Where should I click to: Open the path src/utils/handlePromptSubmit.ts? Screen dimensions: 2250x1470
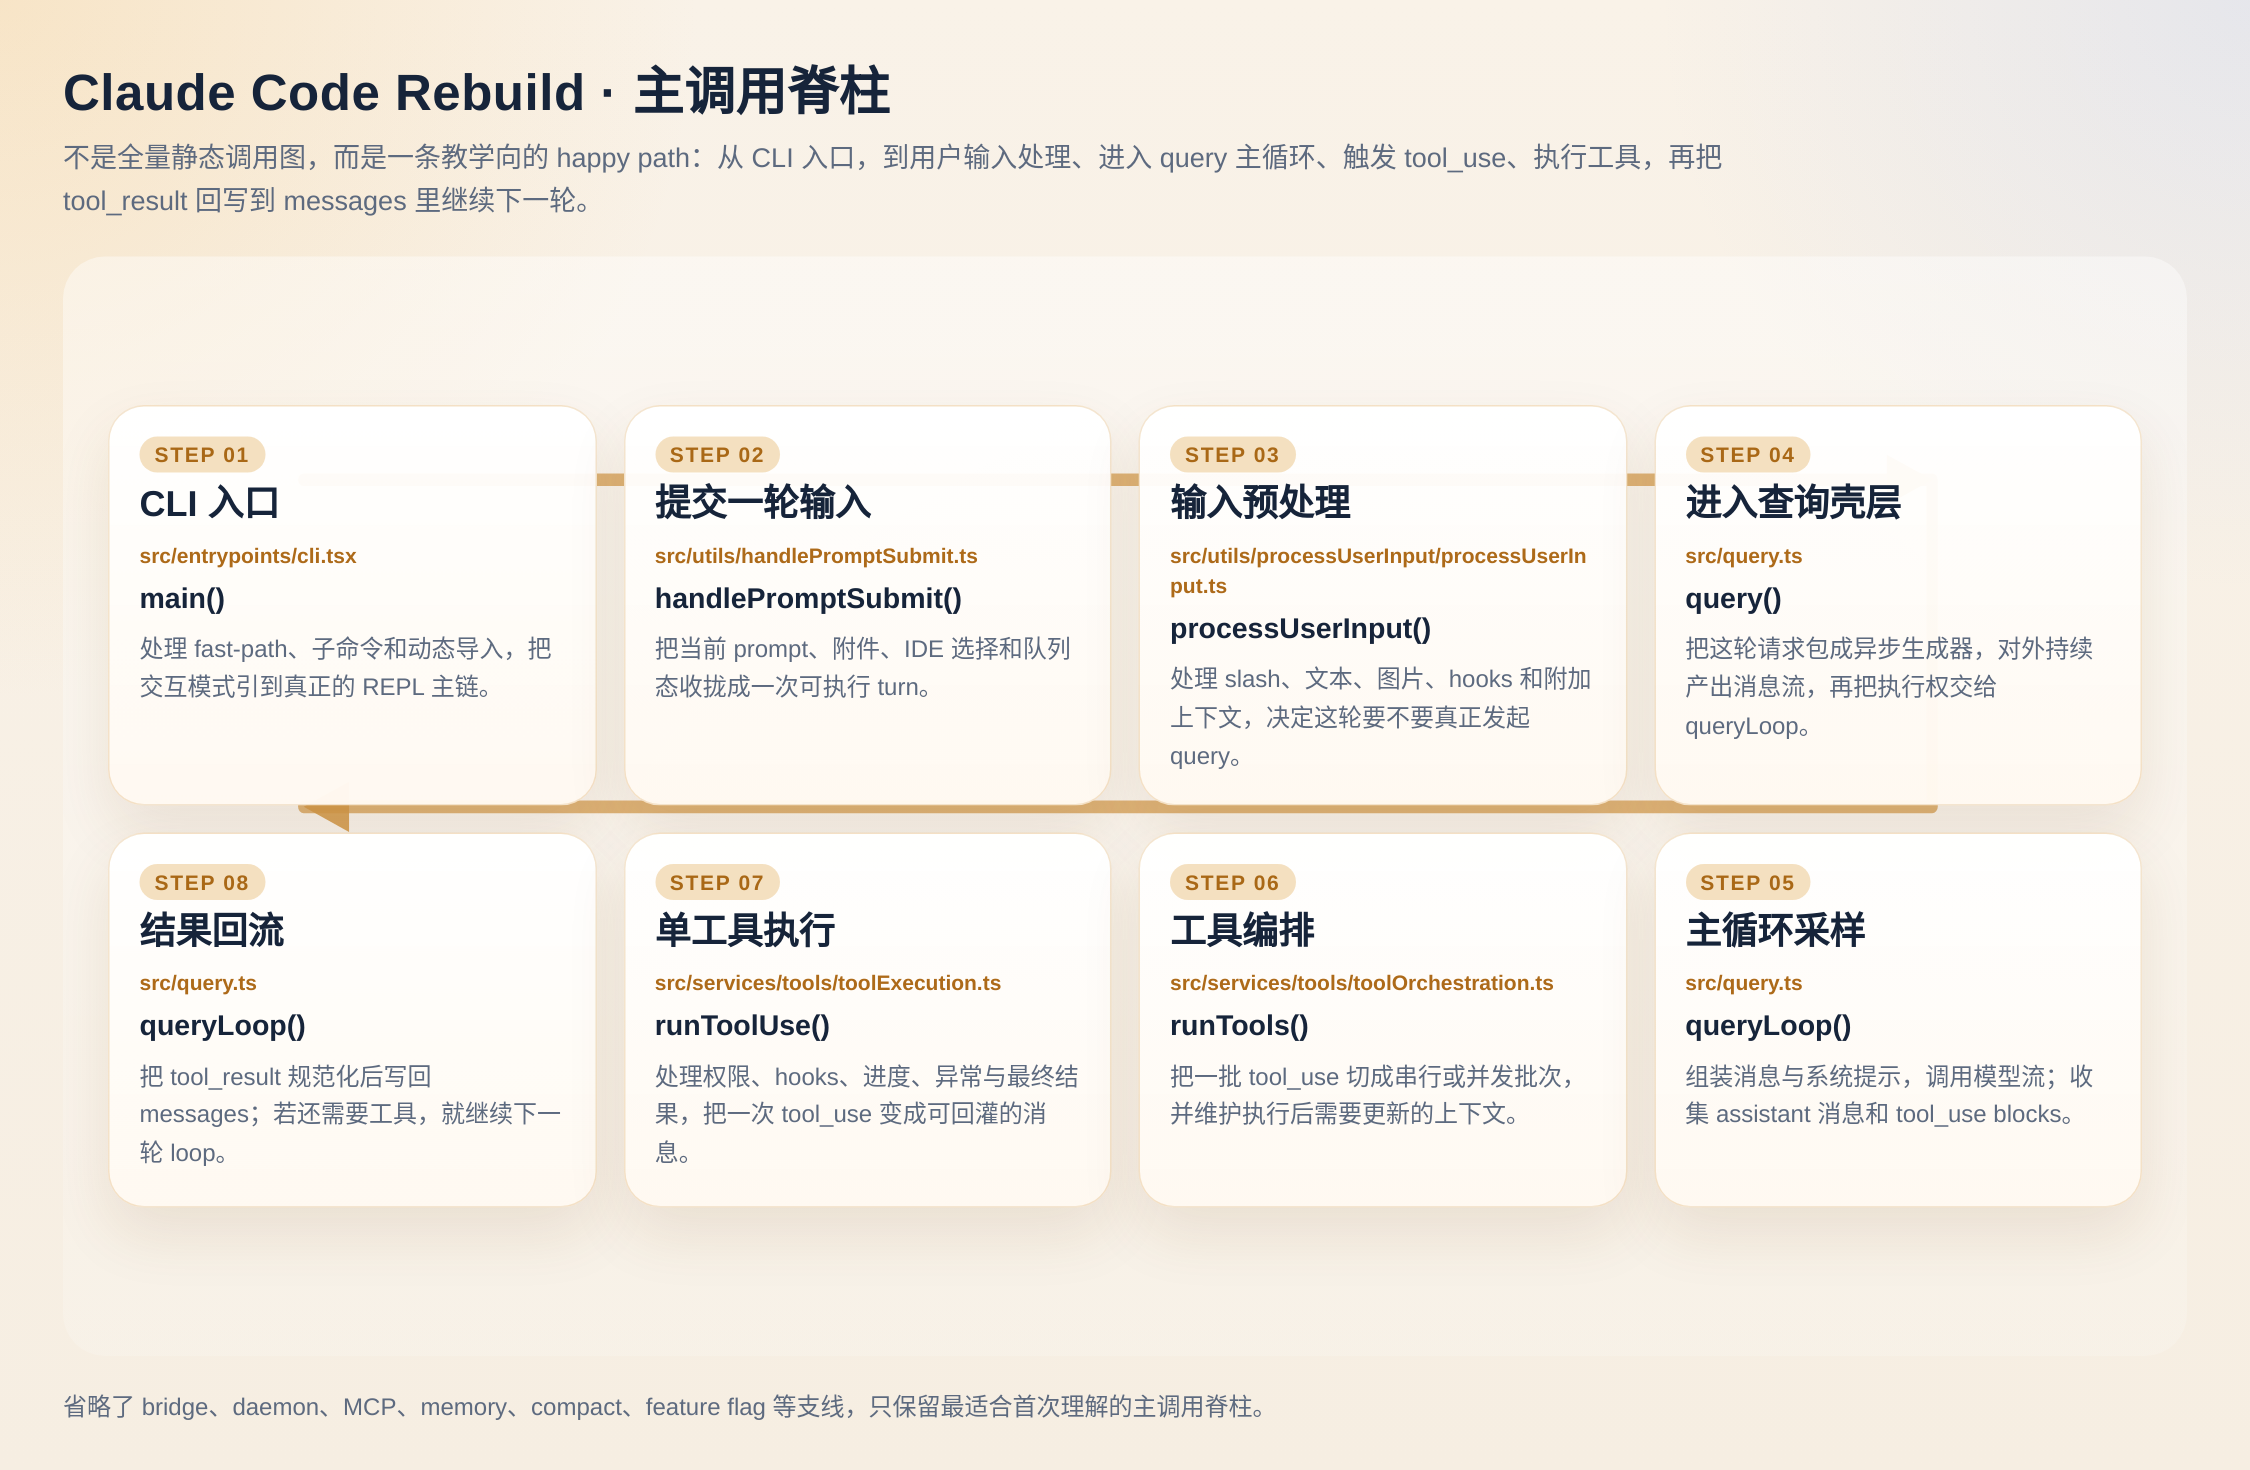click(x=816, y=556)
